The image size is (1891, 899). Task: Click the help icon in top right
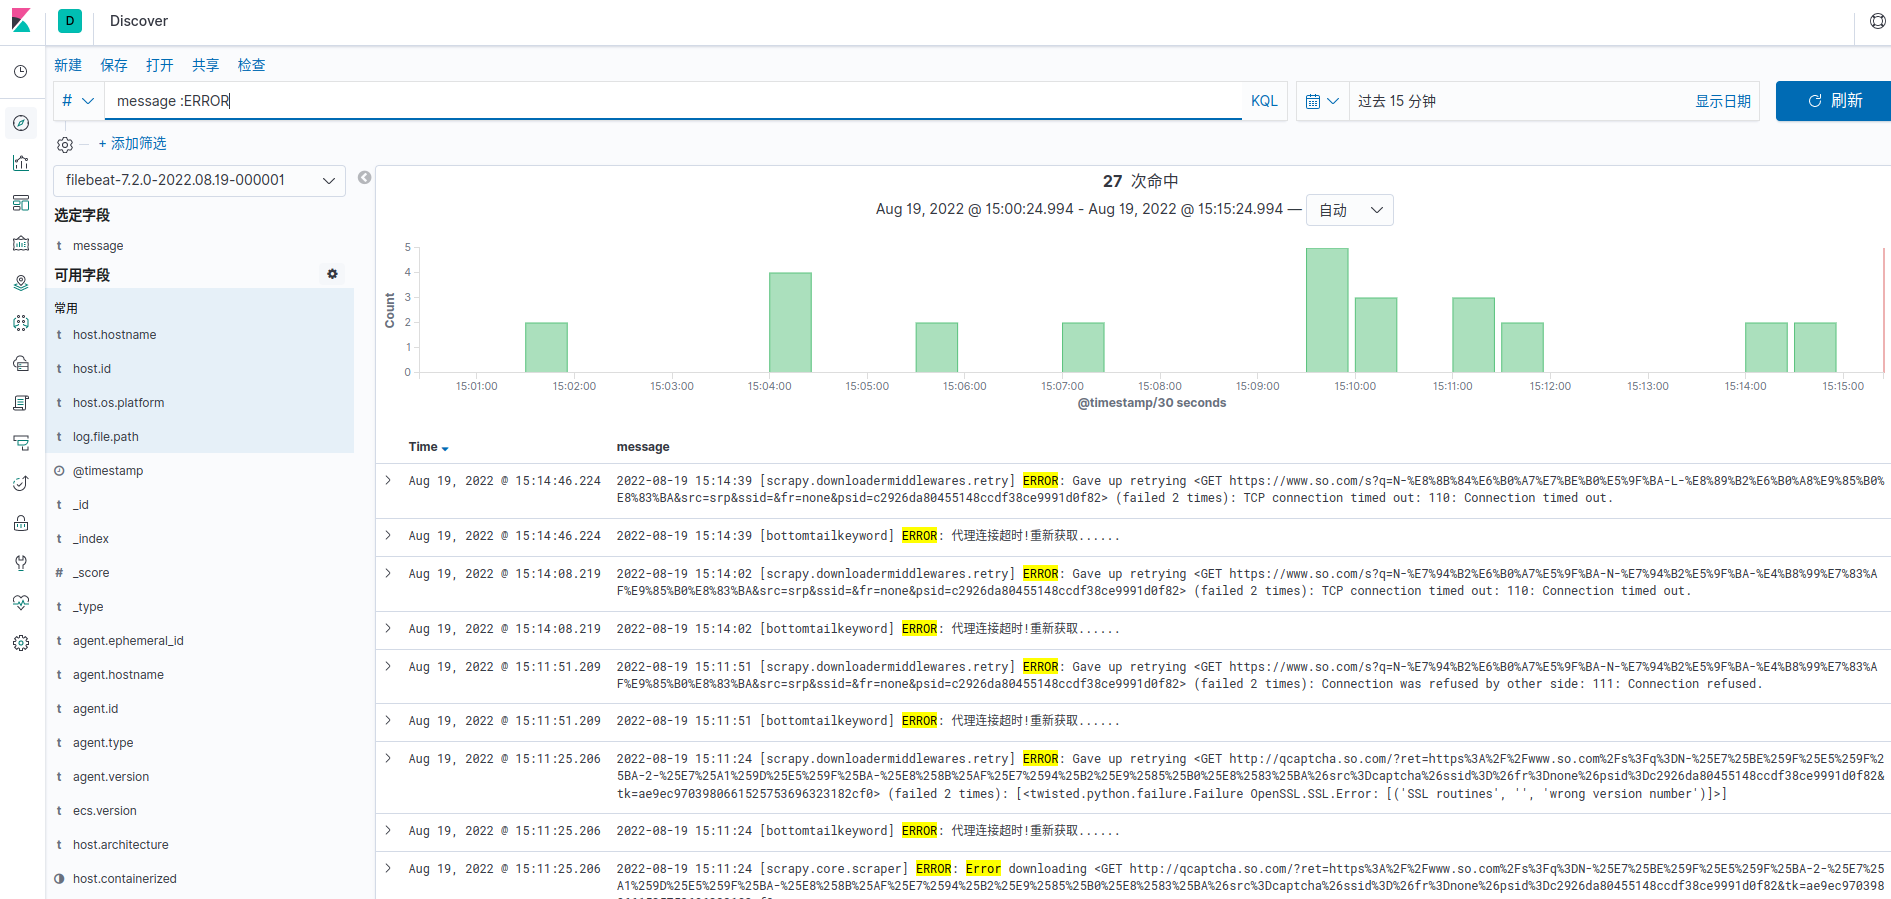click(1877, 21)
